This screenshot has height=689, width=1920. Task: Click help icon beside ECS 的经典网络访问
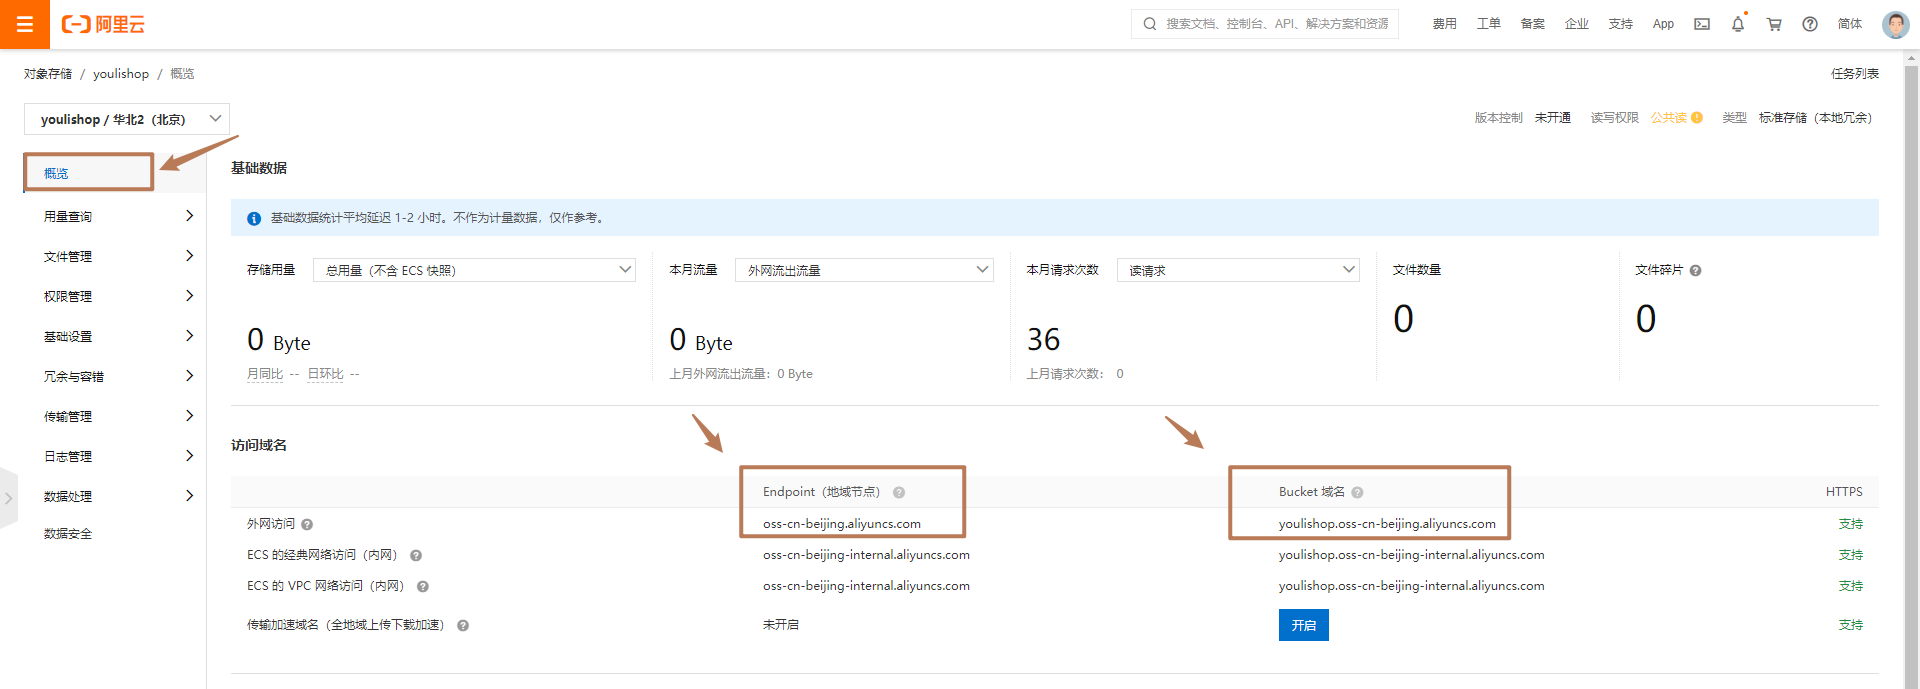coord(416,555)
